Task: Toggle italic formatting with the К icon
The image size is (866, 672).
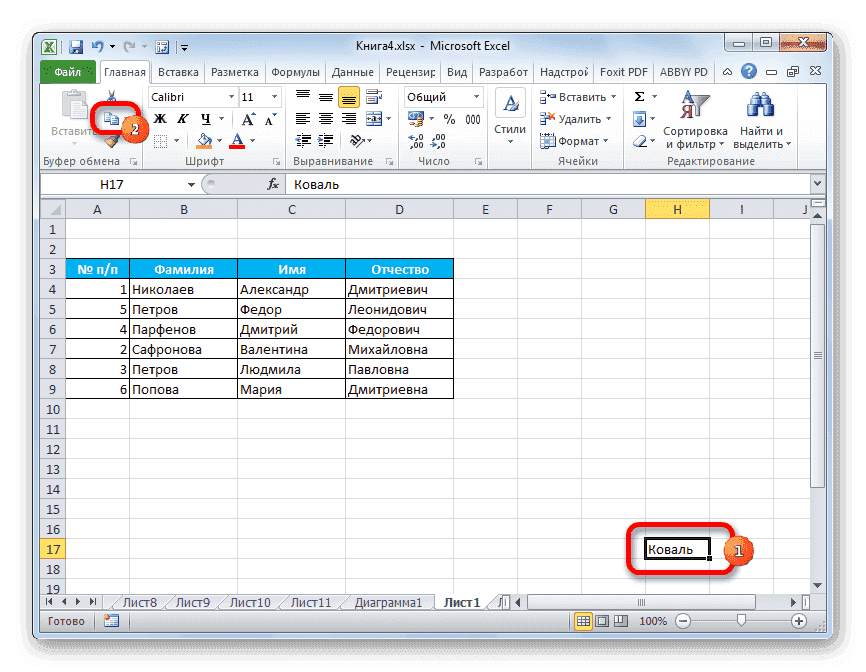Action: (181, 118)
